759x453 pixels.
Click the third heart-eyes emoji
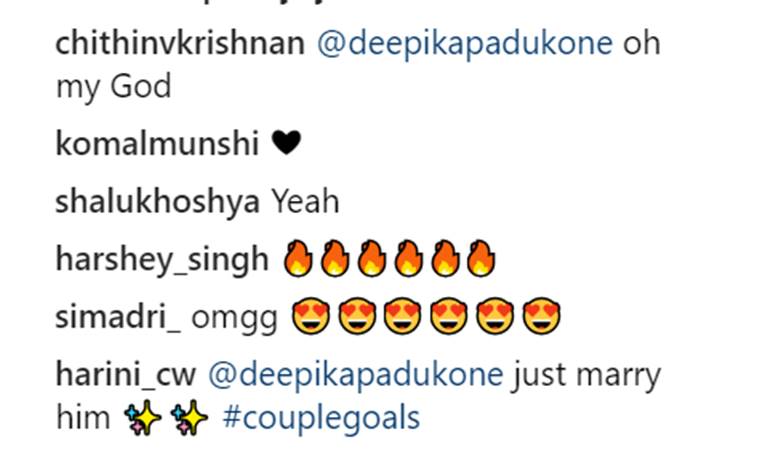[403, 316]
